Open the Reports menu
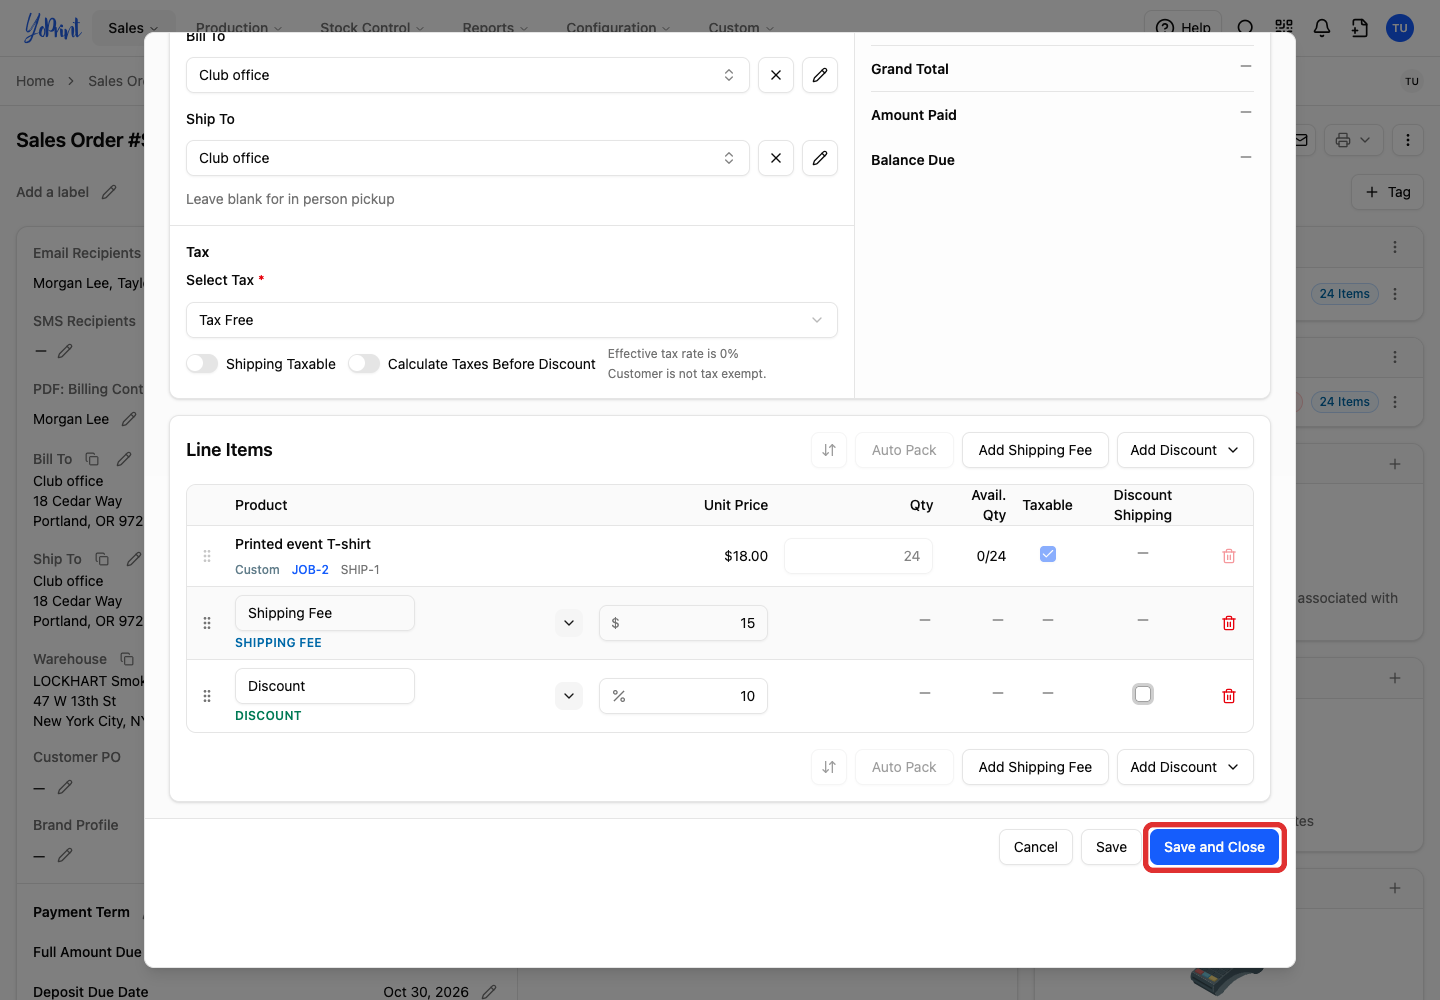This screenshot has width=1440, height=1000. click(496, 28)
